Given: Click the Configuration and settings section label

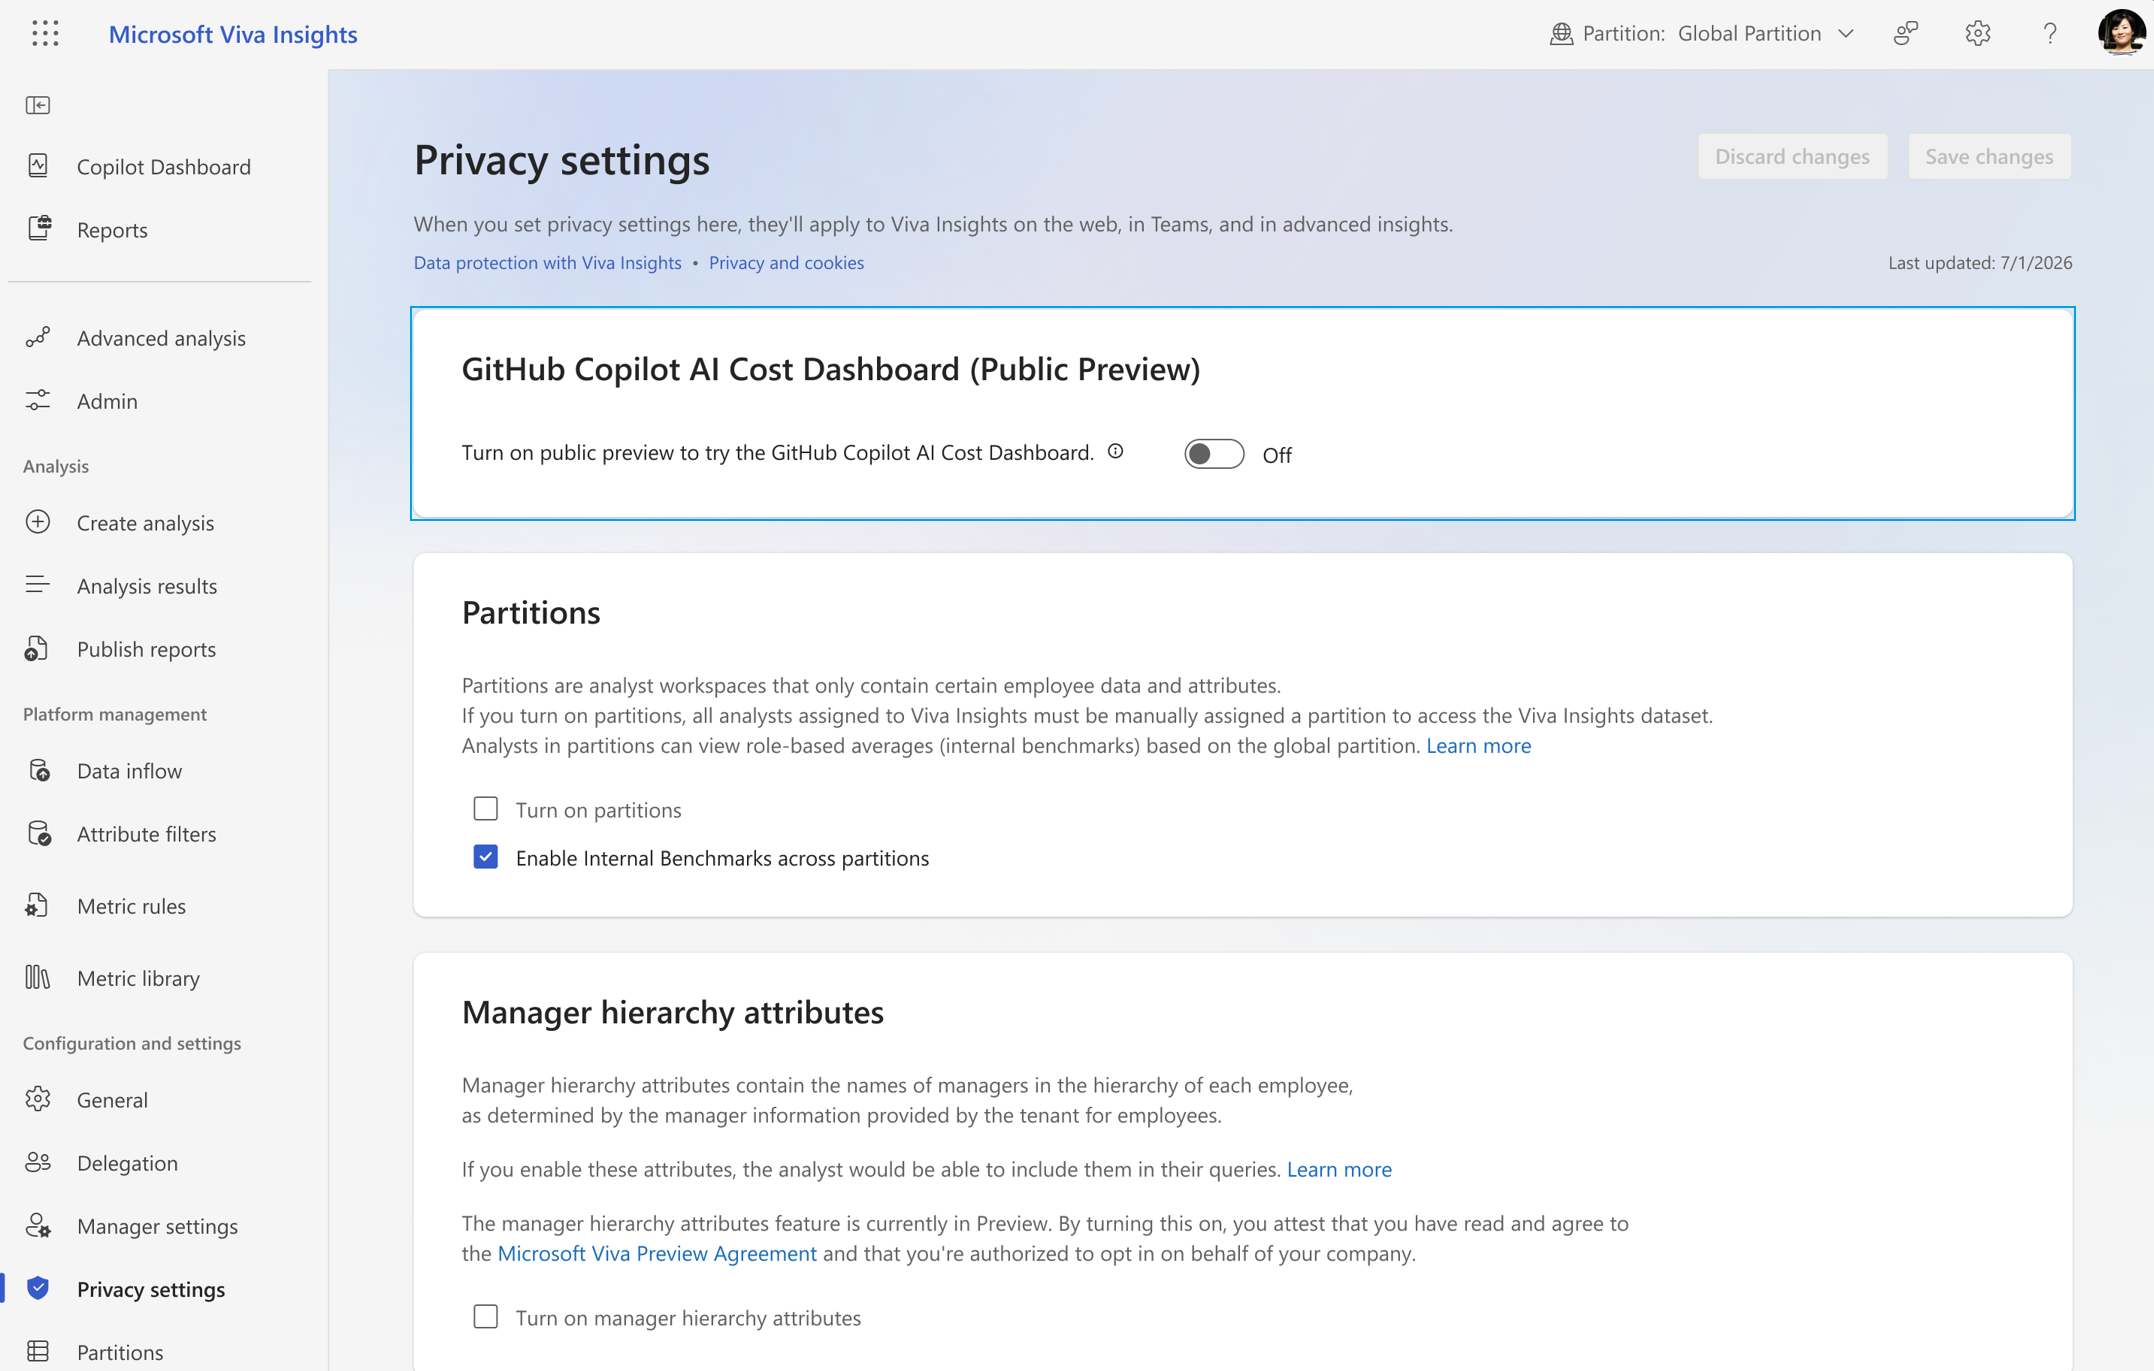Looking at the screenshot, I should click(132, 1042).
